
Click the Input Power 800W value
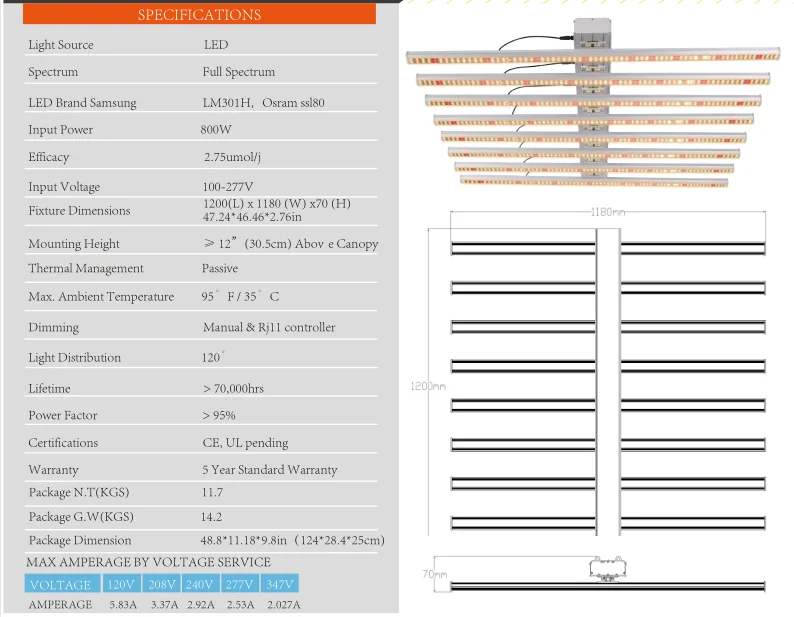tap(216, 130)
